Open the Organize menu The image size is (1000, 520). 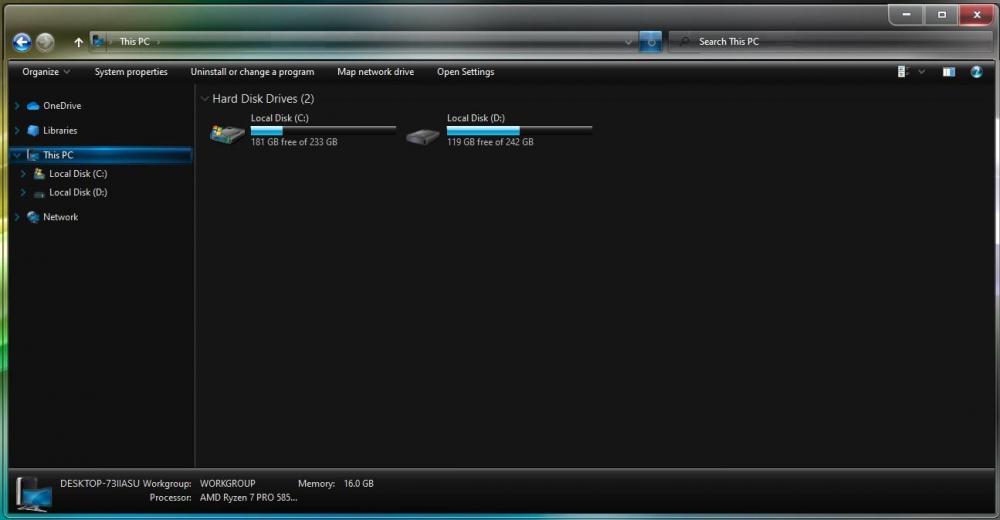coord(46,72)
